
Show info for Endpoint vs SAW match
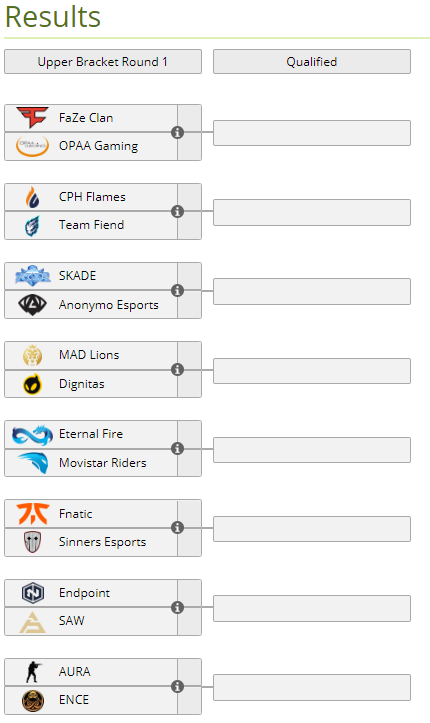click(x=177, y=607)
